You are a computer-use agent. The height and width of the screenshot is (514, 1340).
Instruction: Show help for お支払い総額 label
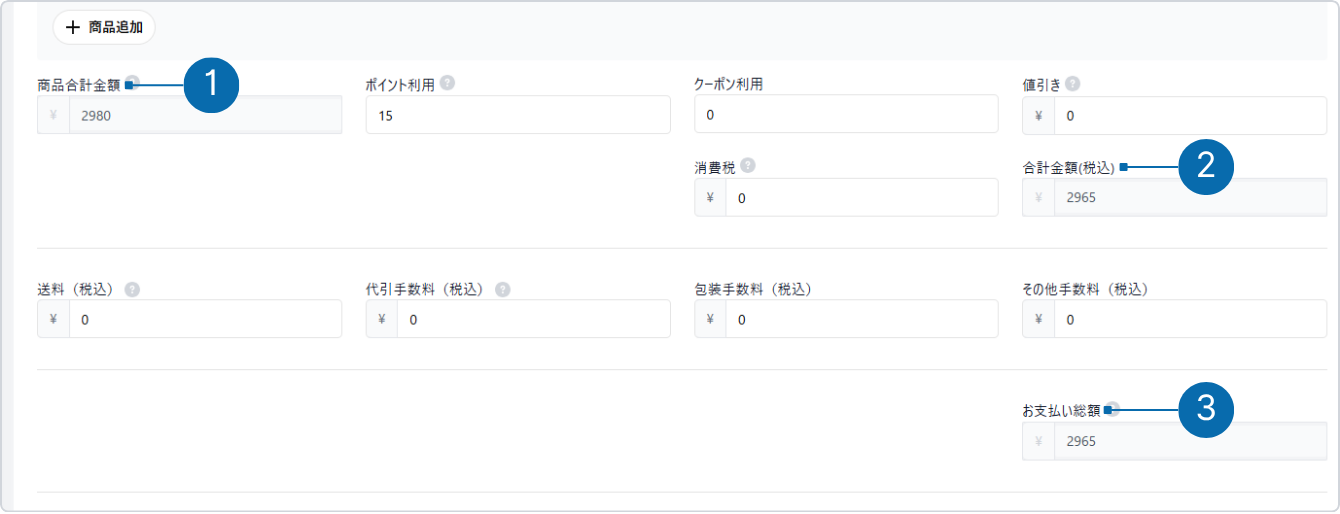(1113, 409)
